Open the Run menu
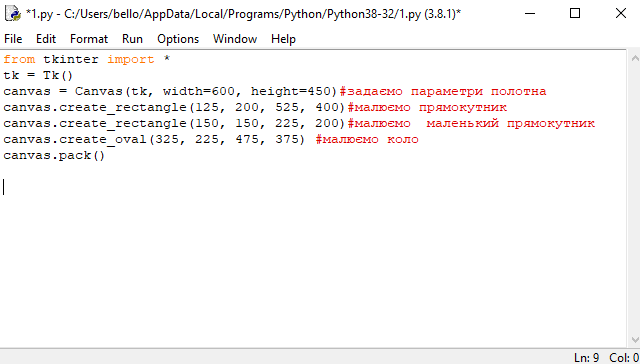The width and height of the screenshot is (640, 364). (x=132, y=39)
